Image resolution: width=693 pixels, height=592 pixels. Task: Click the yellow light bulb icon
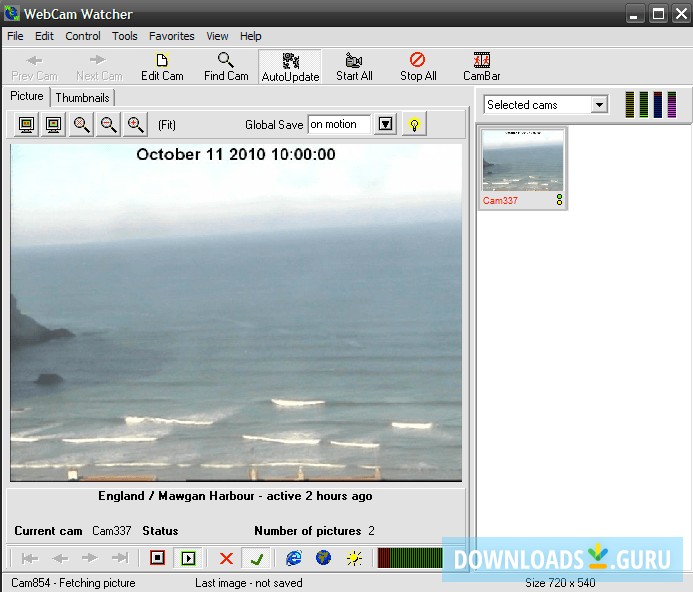414,125
